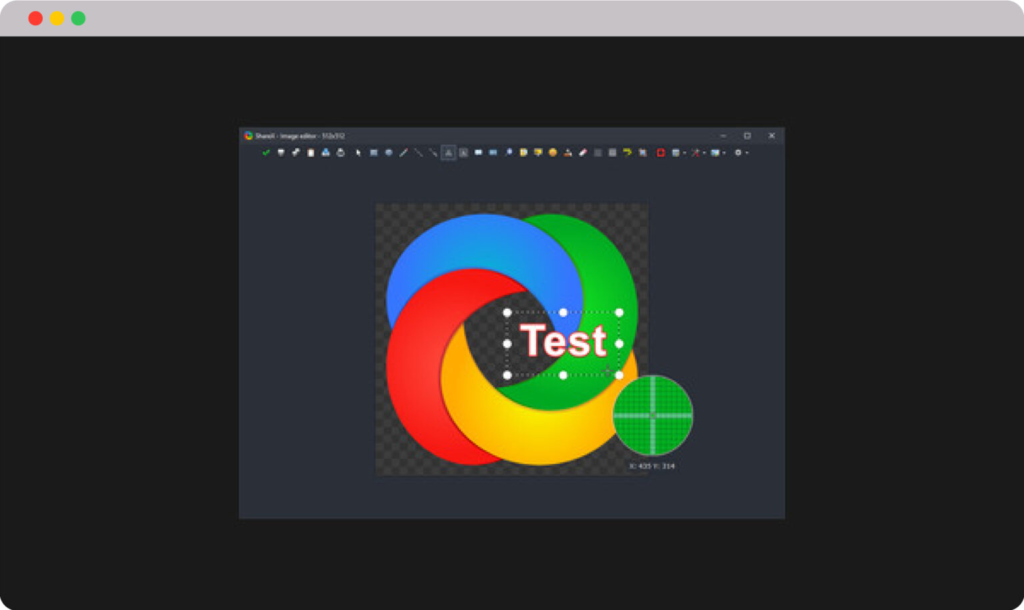Select the eraser tool icon
Screen dimensions: 1024x610
click(583, 153)
